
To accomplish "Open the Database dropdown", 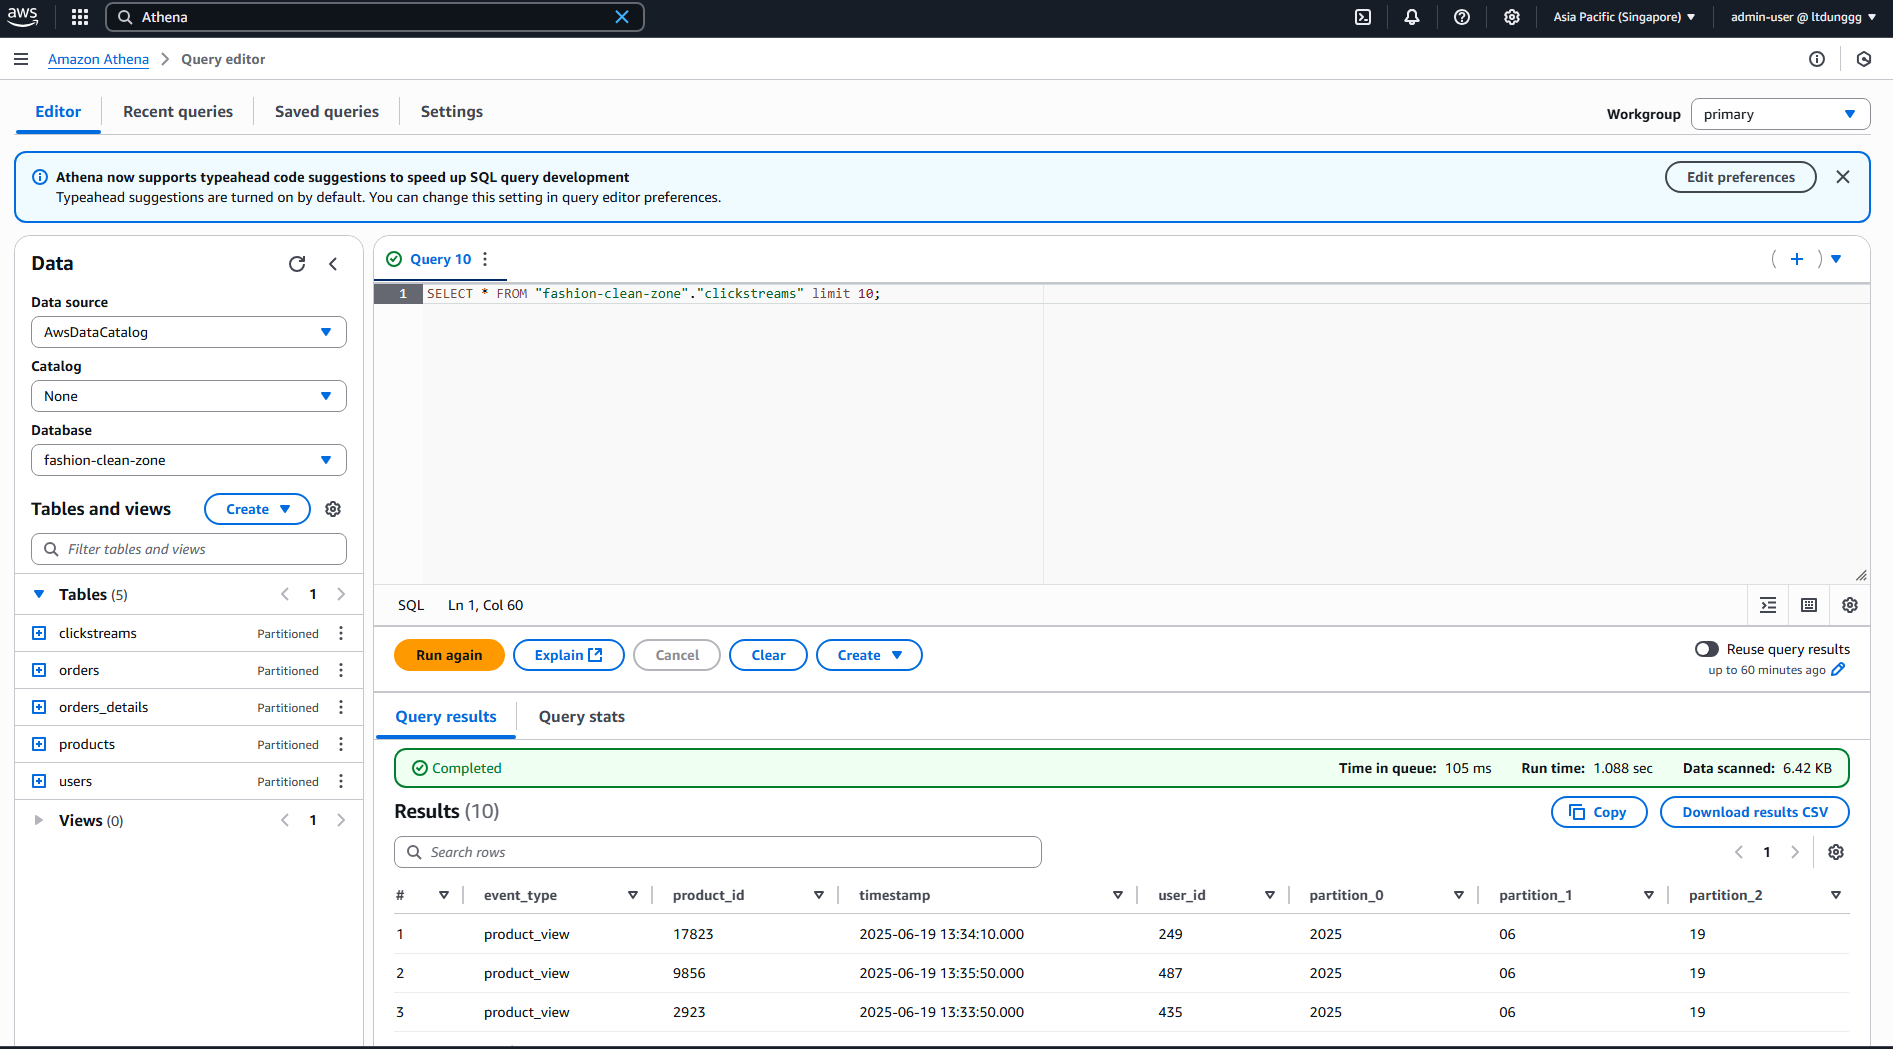I will (189, 460).
